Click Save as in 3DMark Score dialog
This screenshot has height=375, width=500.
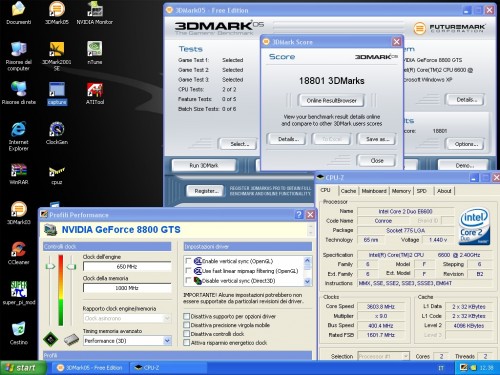[x=377, y=139]
